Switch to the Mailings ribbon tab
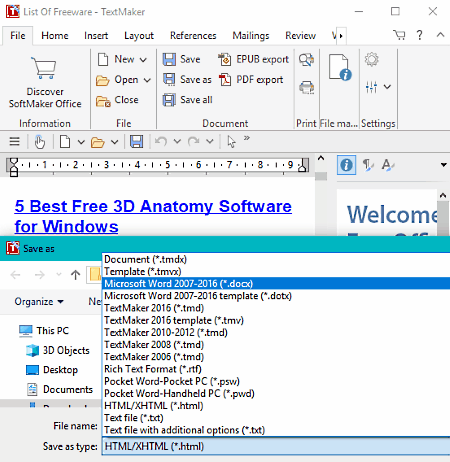 click(x=251, y=36)
